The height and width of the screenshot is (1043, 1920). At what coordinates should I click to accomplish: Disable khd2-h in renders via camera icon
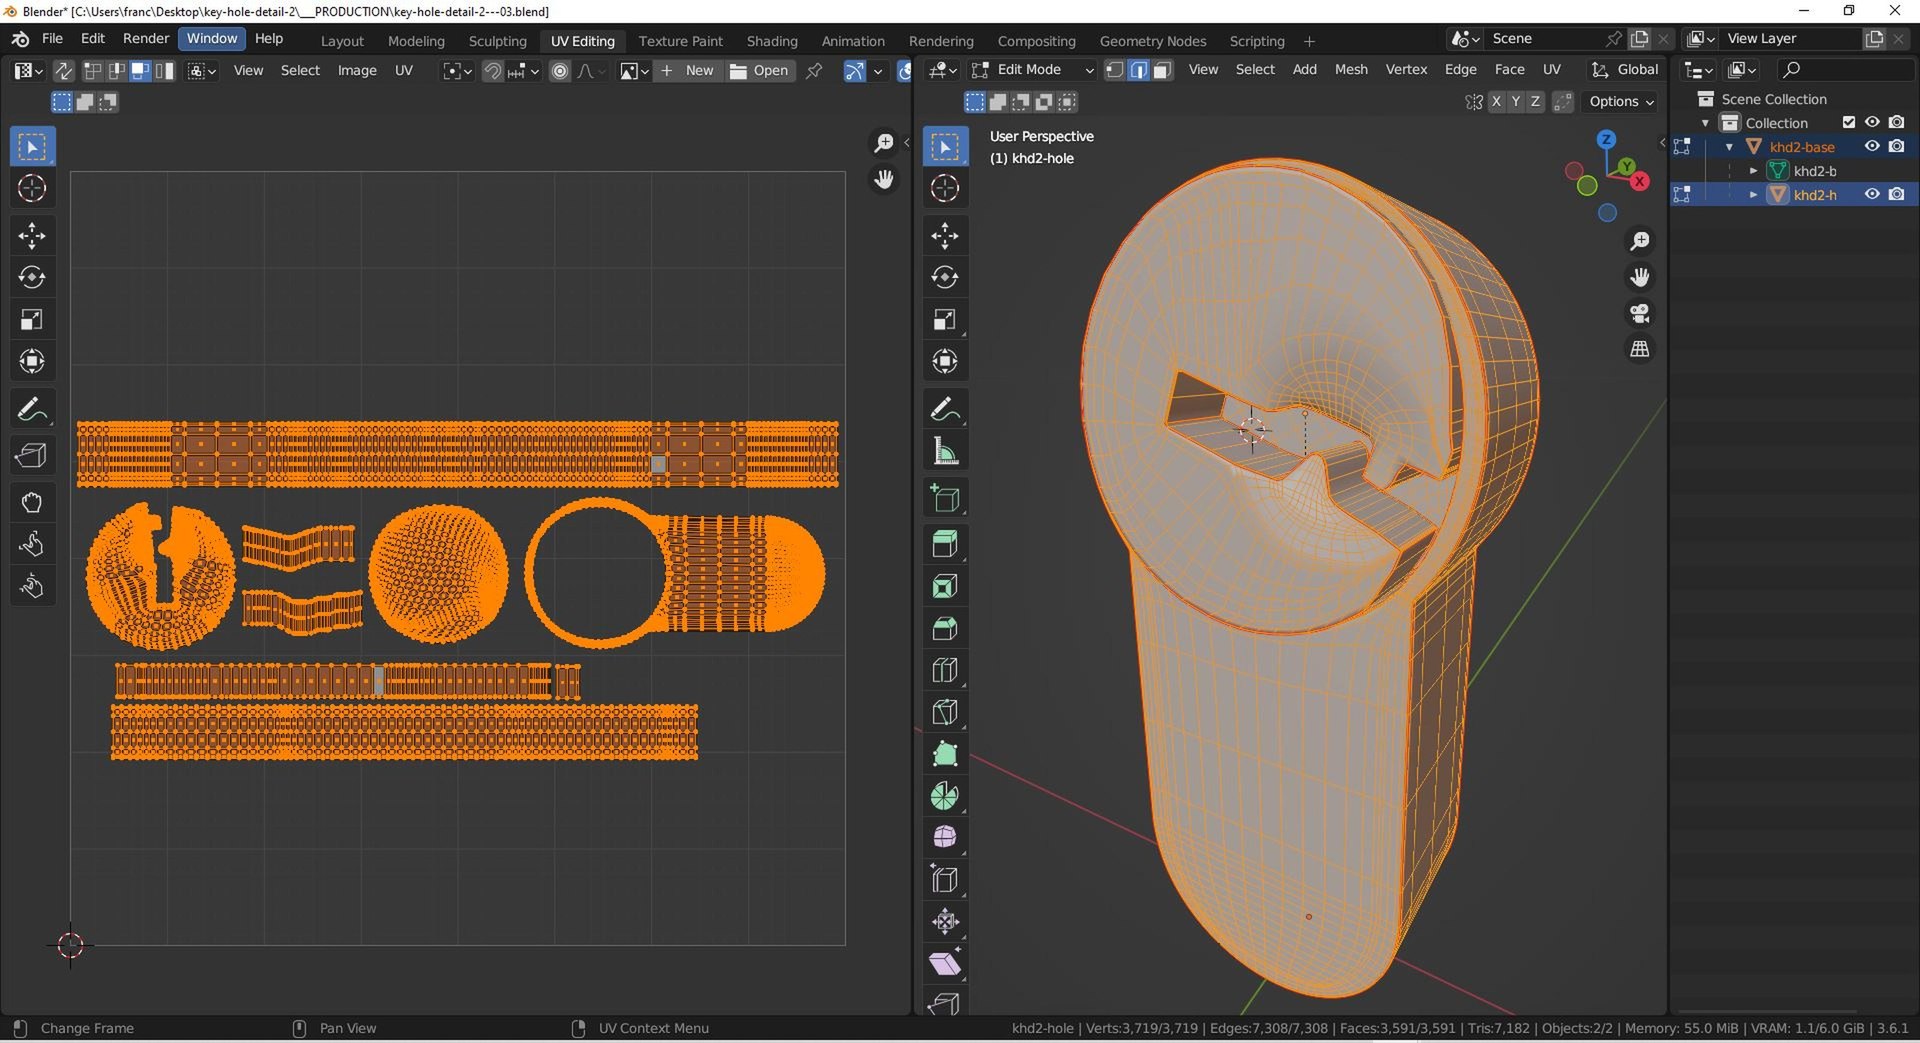(1896, 195)
